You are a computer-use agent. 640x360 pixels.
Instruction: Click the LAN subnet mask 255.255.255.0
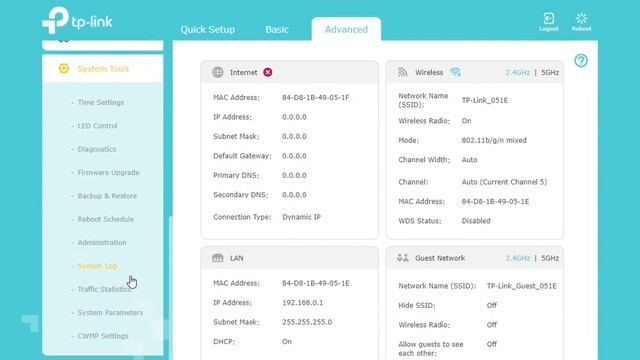point(307,322)
